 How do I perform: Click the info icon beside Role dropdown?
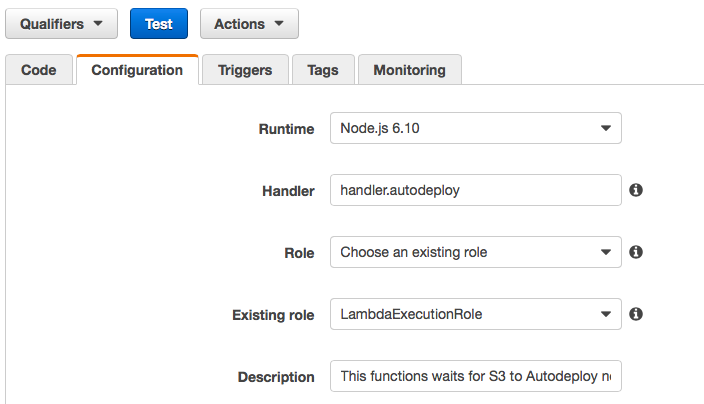pos(636,252)
